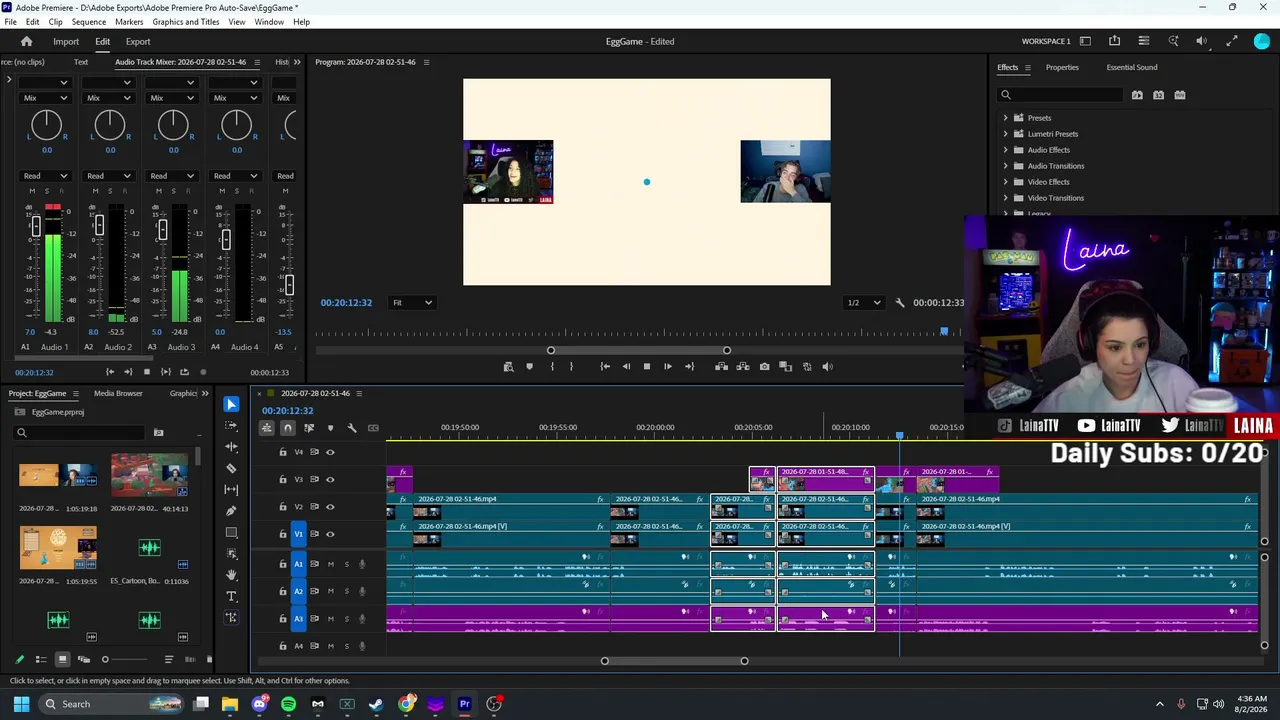Select the Pen tool
Viewport: 1280px width, 720px height.
(231, 511)
